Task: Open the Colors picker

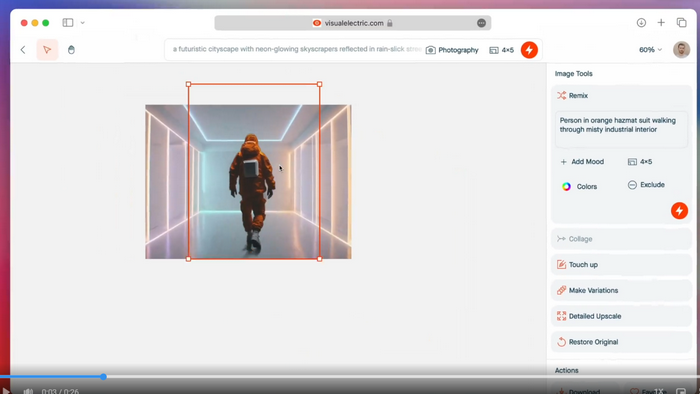Action: [579, 187]
